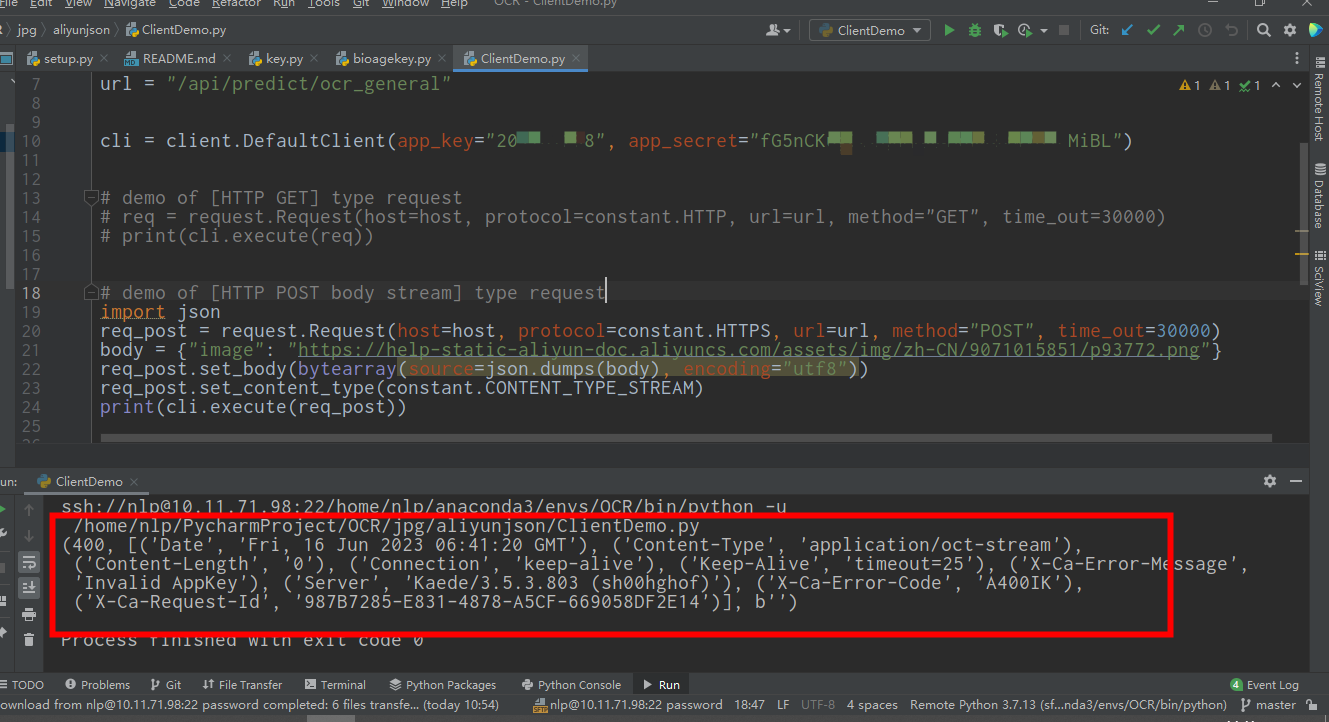Run ClientDemo with the green play button
This screenshot has height=722, width=1329.
click(949, 30)
